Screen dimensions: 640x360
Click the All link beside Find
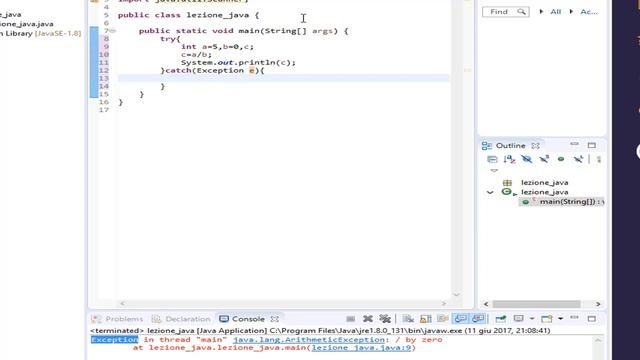click(556, 12)
